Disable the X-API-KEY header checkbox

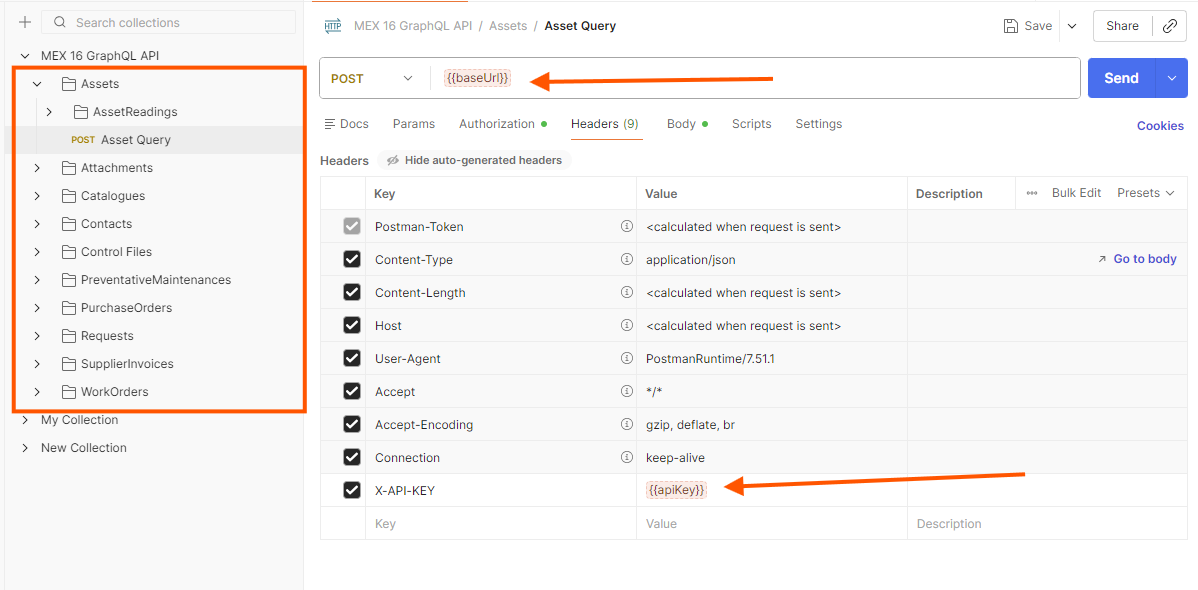click(352, 490)
